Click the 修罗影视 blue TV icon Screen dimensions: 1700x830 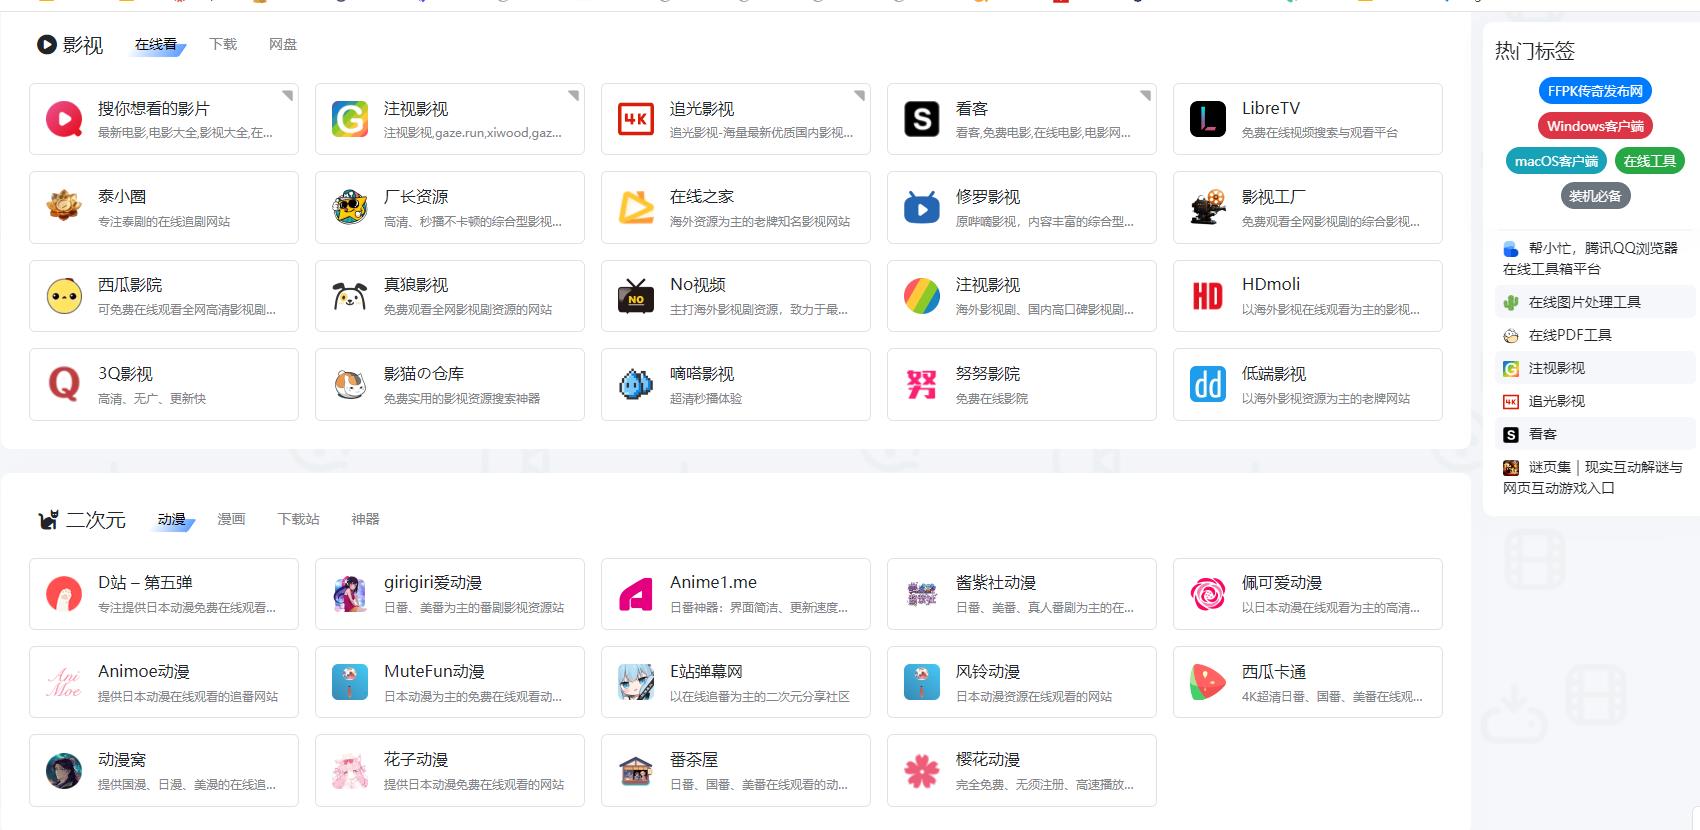pos(922,208)
